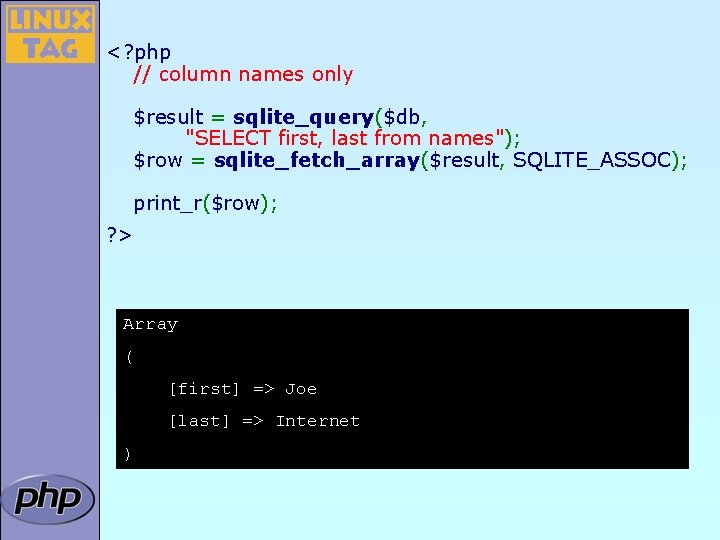The image size is (720, 540).
Task: Click the LinuxTag logo
Action: pos(50,34)
